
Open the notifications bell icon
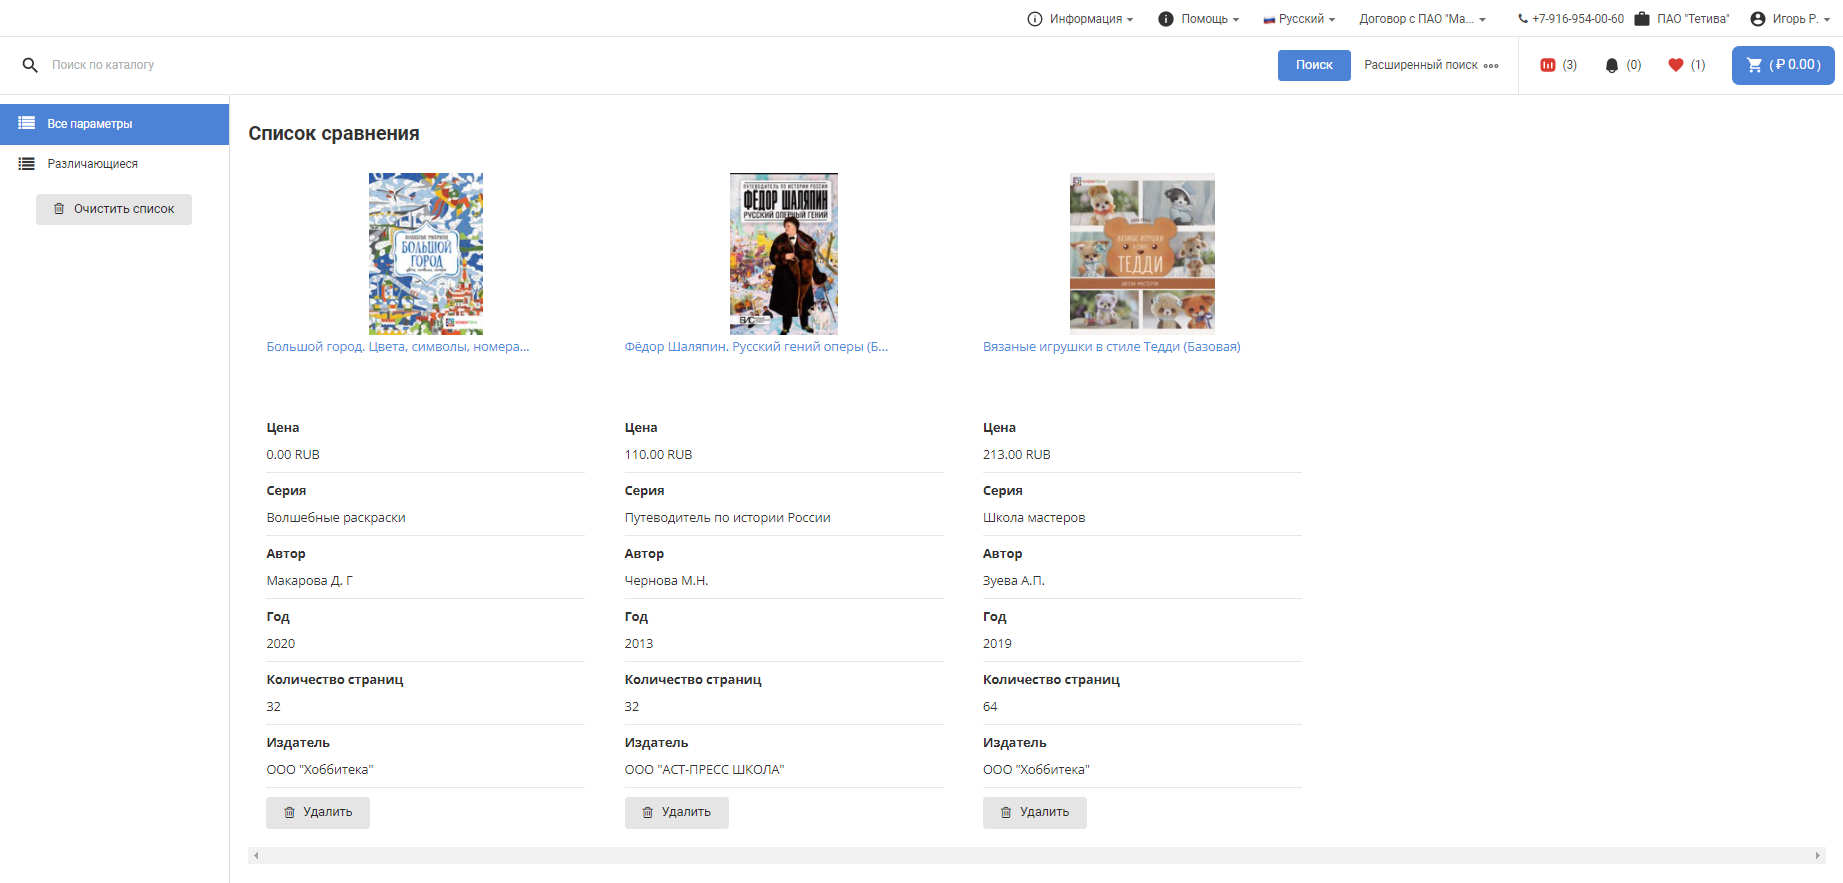click(x=1611, y=65)
